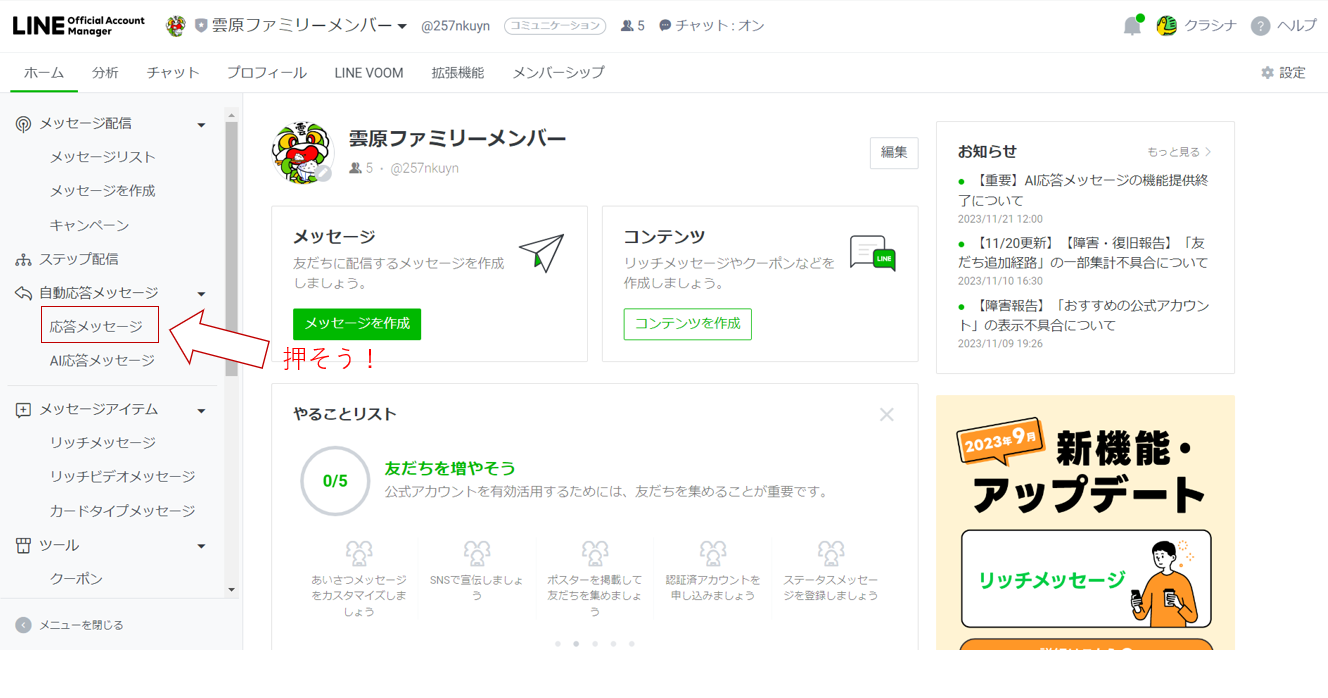
Task: Click the メニューを閉じる collapse arrow icon
Action: [x=23, y=625]
